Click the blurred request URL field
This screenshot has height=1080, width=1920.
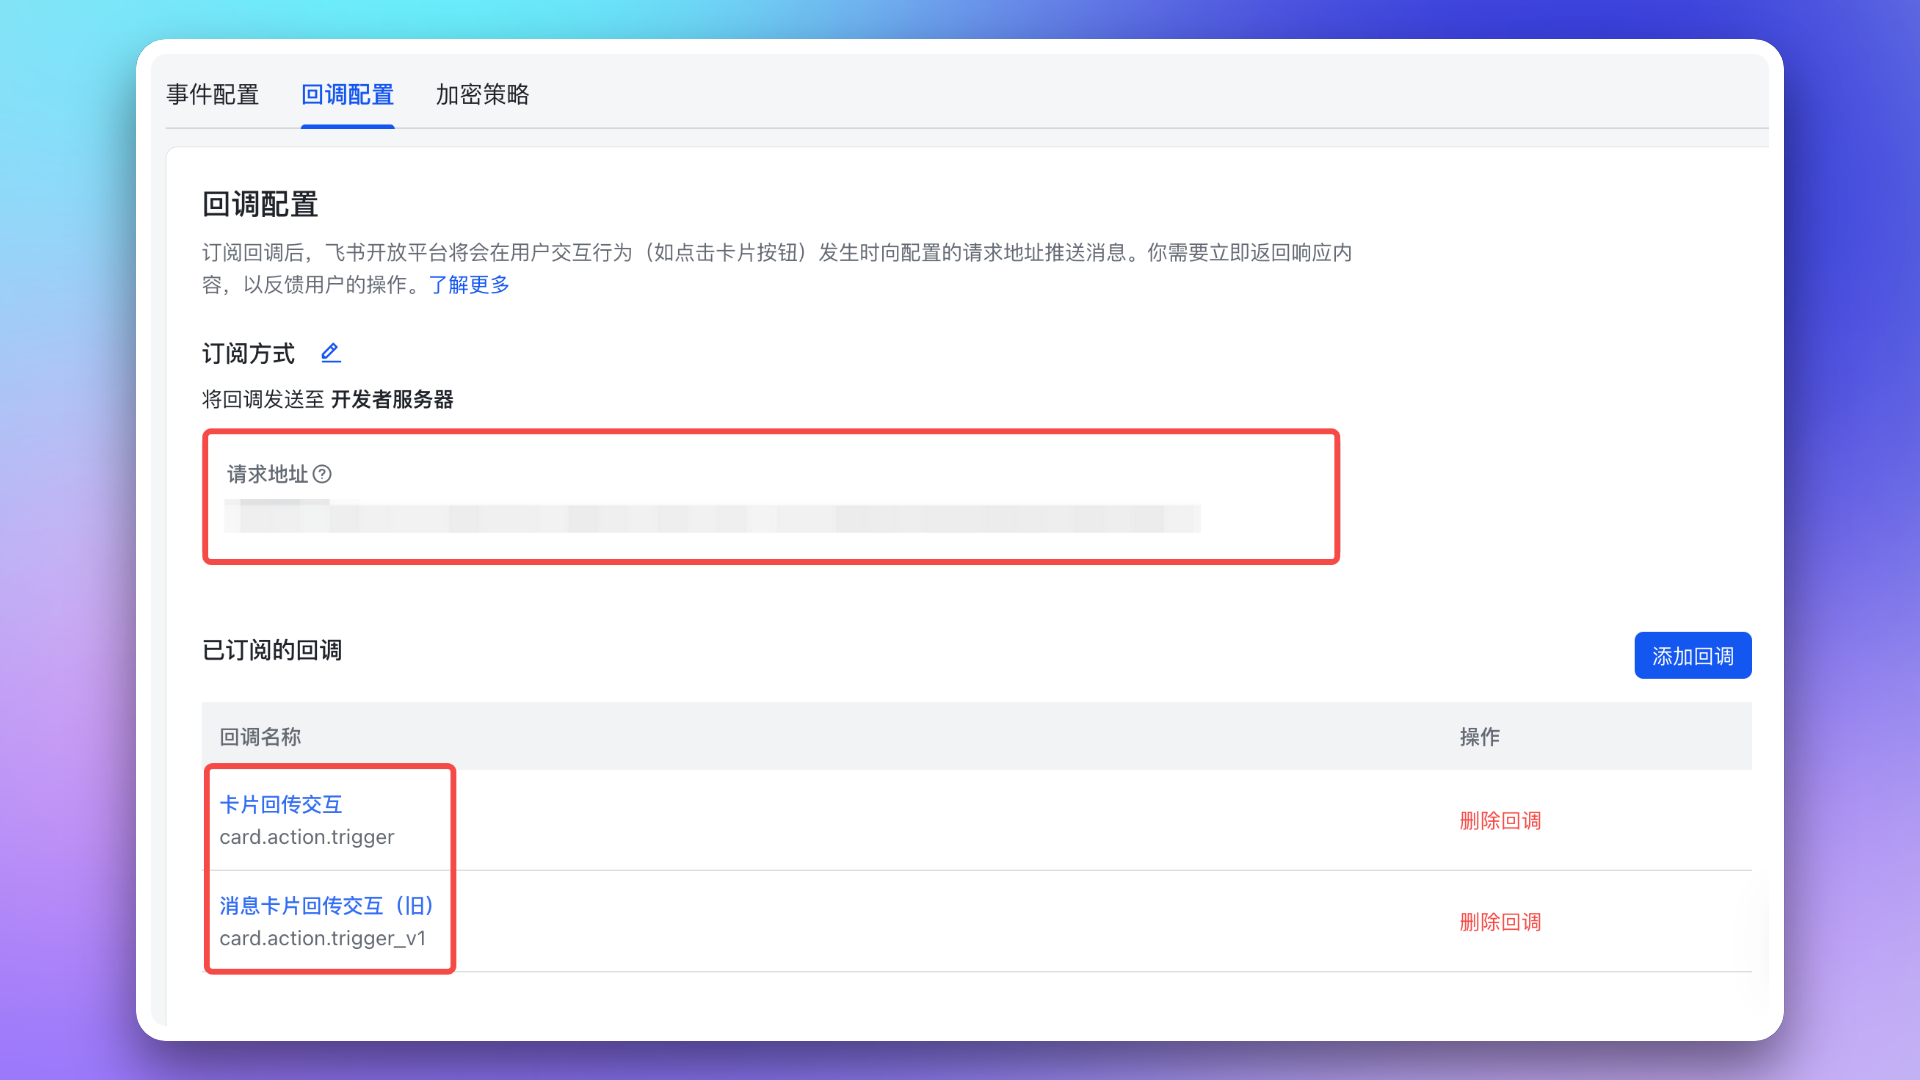pos(712,518)
